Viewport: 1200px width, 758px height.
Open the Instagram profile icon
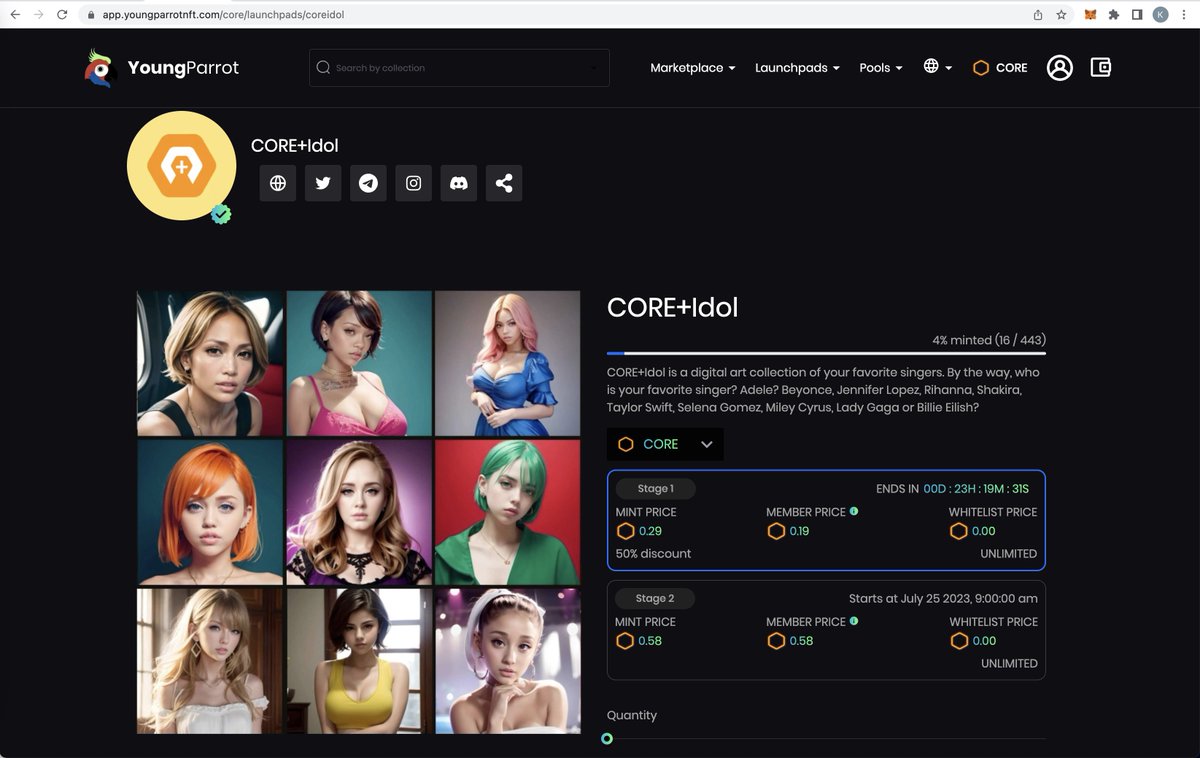[413, 183]
